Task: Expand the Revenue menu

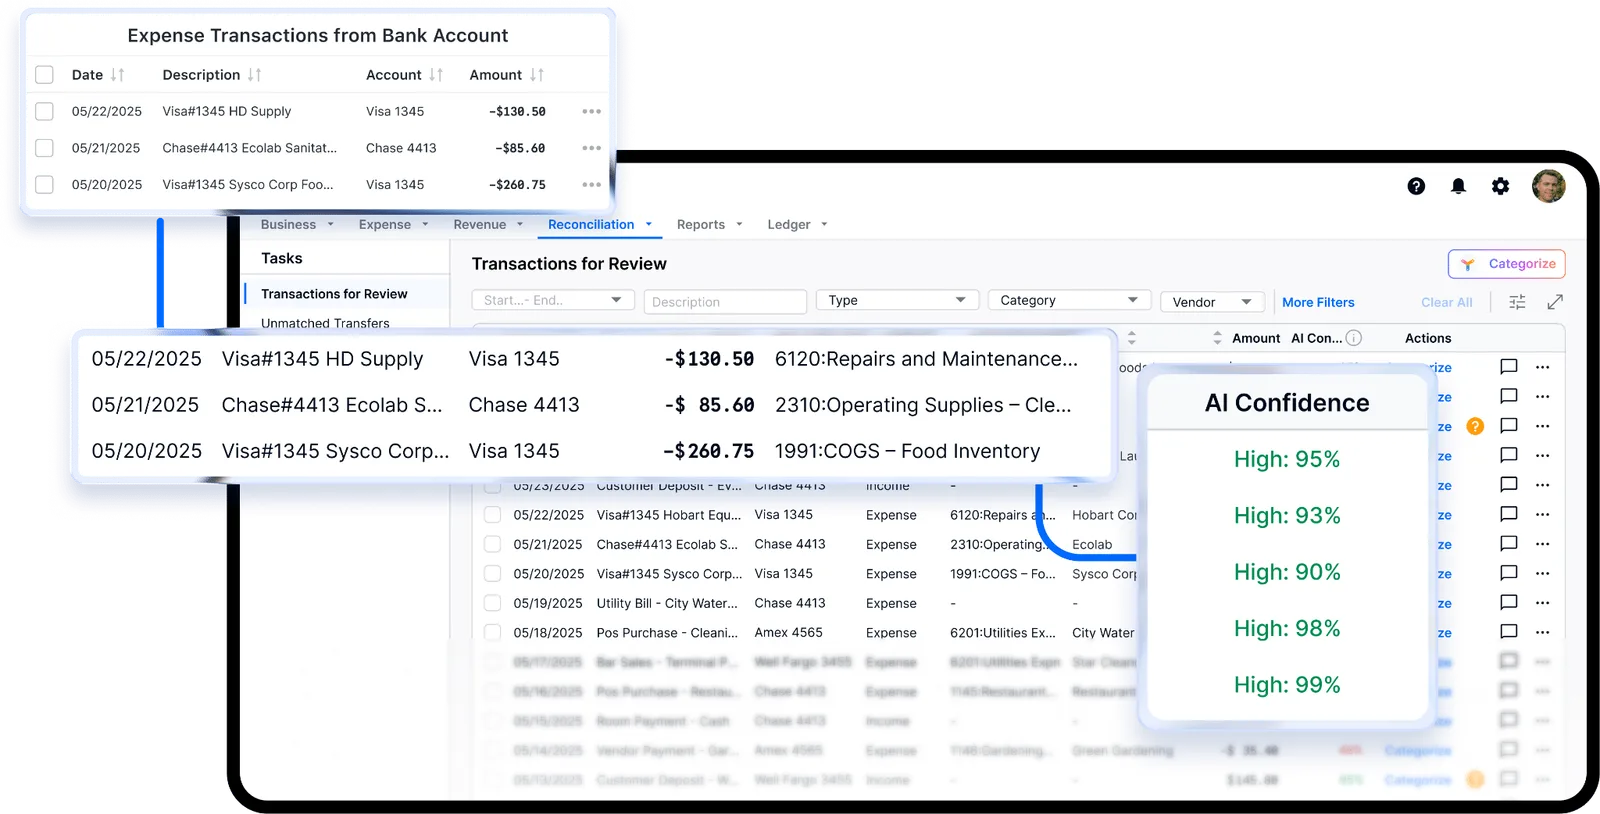Action: pyautogui.click(x=488, y=225)
